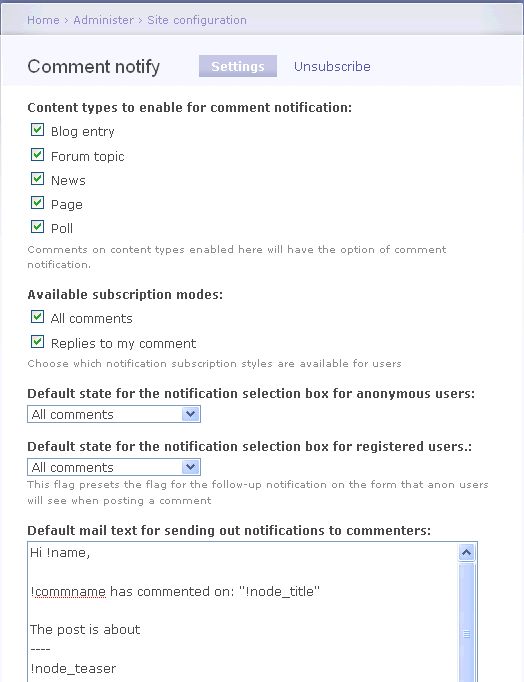
Task: Click the mail text scrollbar thumb
Action: (x=467, y=635)
